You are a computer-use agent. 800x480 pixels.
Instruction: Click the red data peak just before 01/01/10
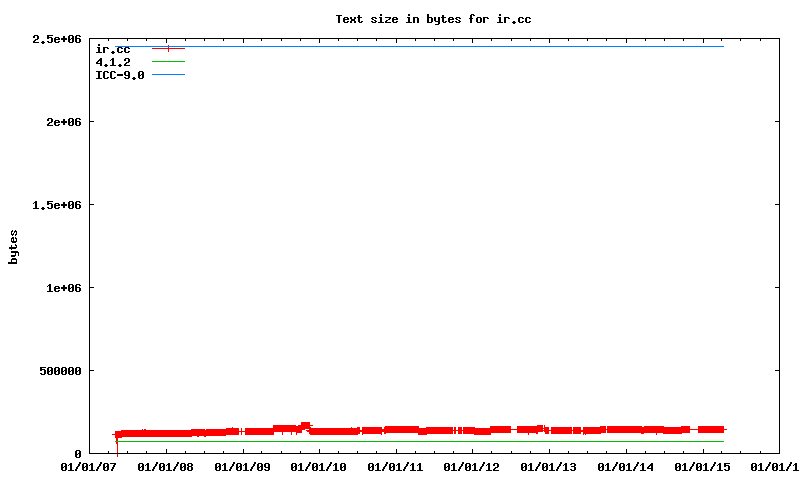[305, 426]
